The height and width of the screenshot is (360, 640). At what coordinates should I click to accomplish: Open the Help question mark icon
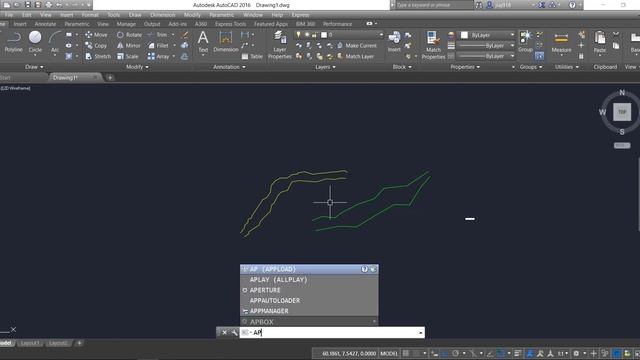pos(572,5)
